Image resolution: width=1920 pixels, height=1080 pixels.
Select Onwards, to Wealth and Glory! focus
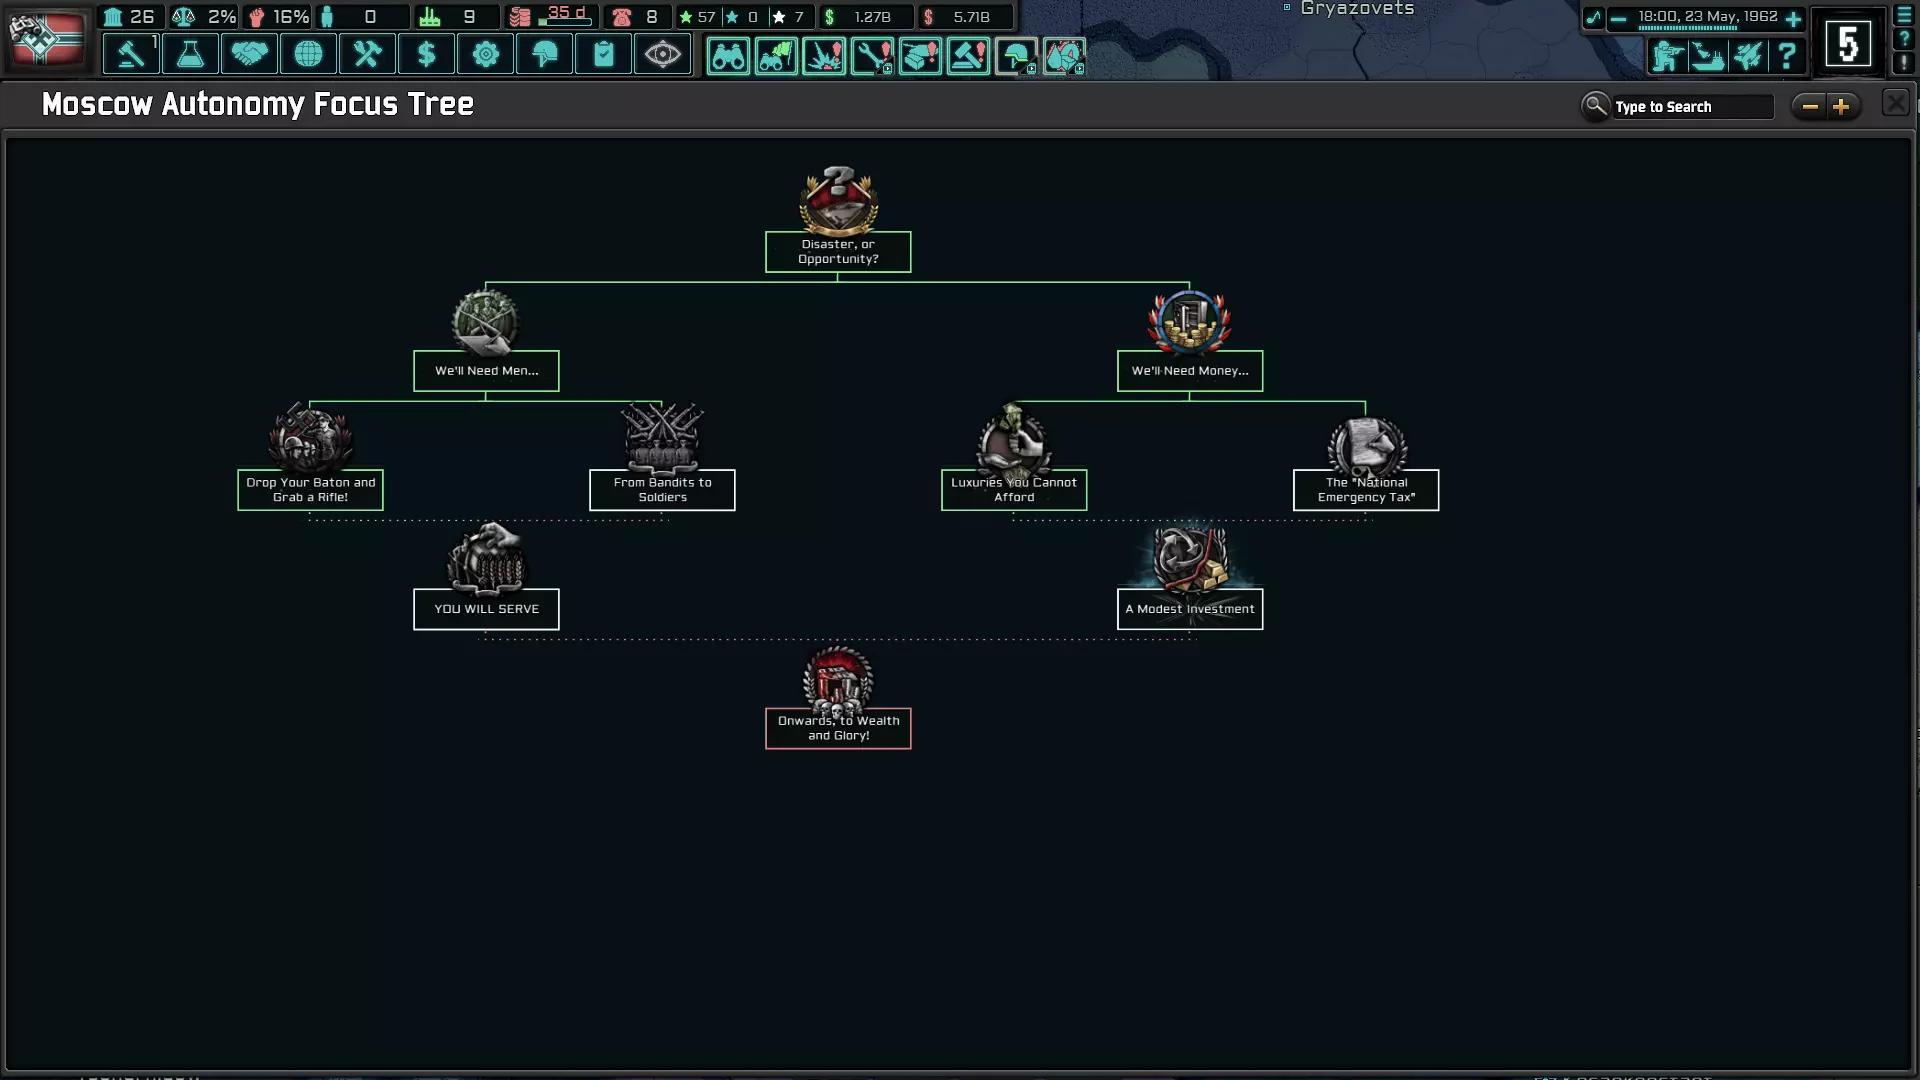click(838, 728)
